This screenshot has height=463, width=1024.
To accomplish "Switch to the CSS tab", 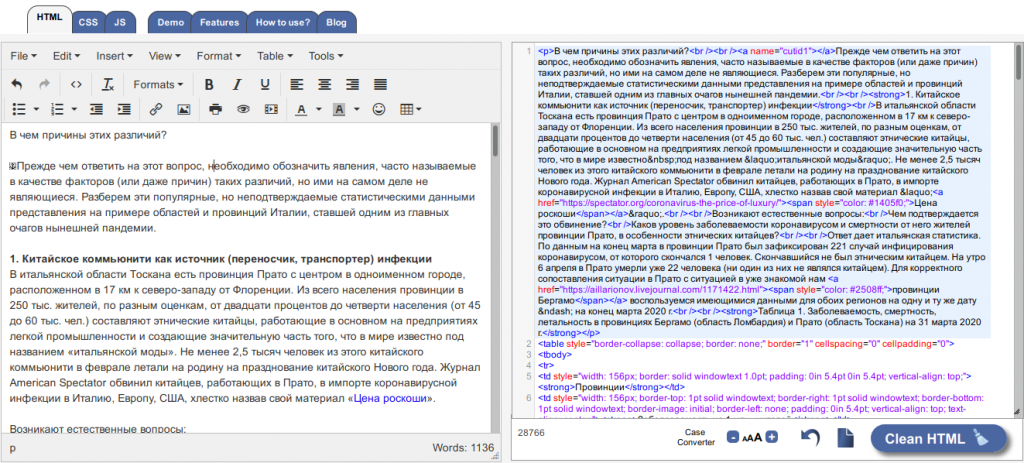I will click(x=88, y=22).
